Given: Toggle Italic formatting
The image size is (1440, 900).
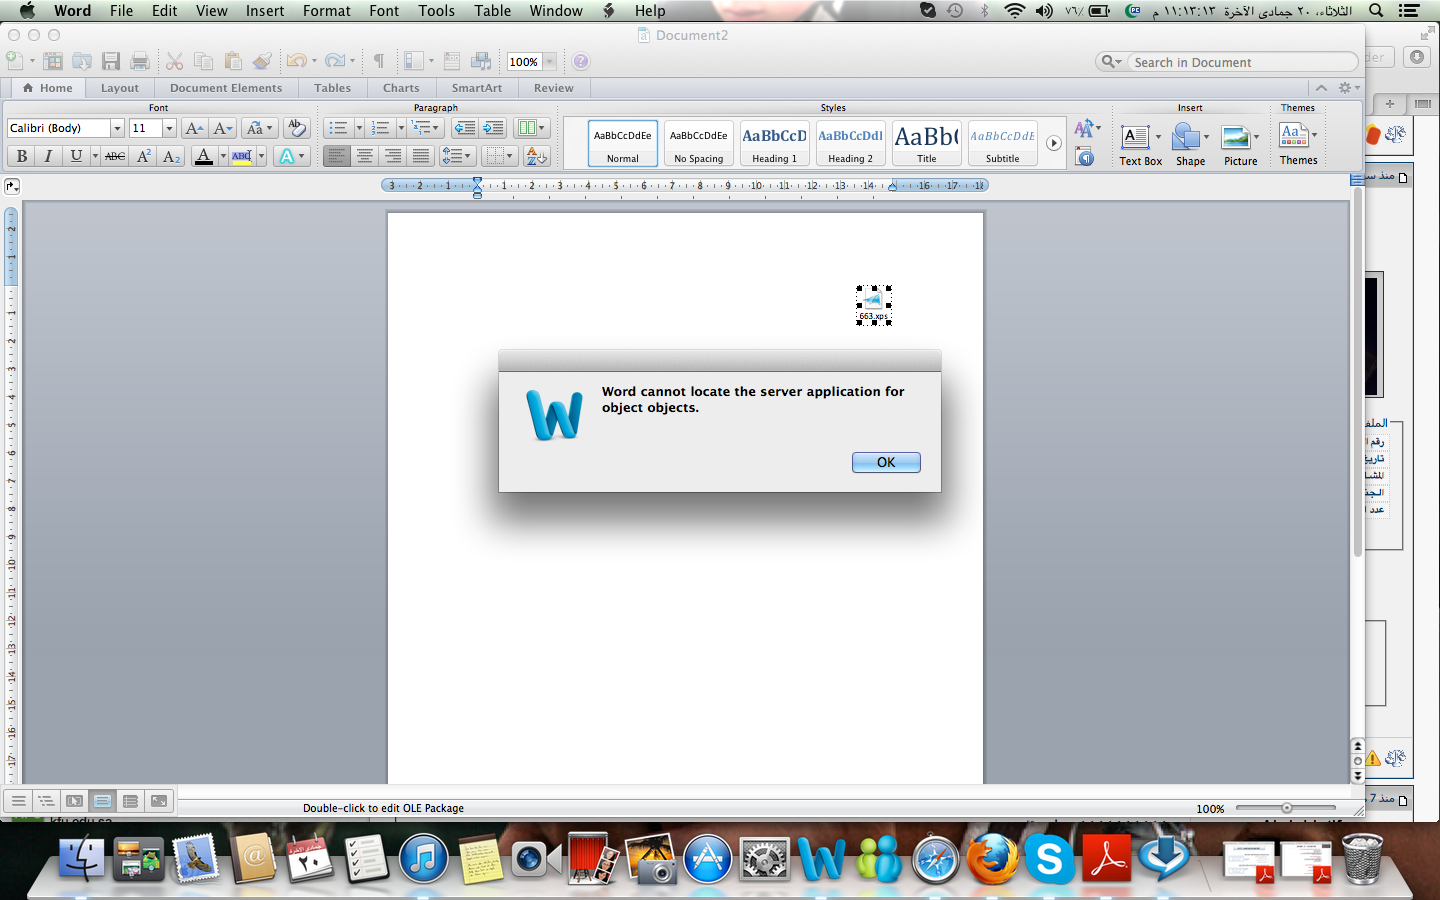Looking at the screenshot, I should (48, 156).
